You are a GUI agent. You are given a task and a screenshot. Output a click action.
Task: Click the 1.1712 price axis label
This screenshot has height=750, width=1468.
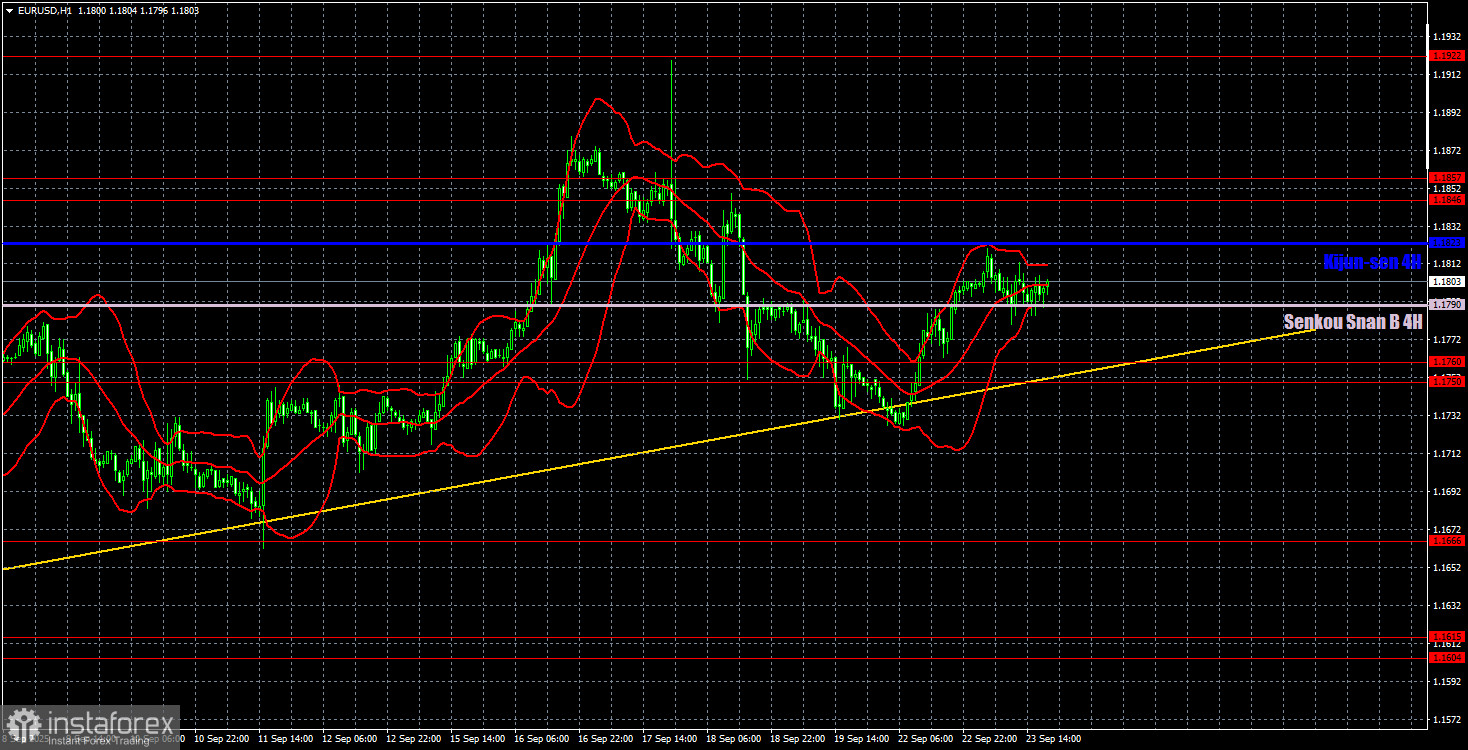(1447, 454)
